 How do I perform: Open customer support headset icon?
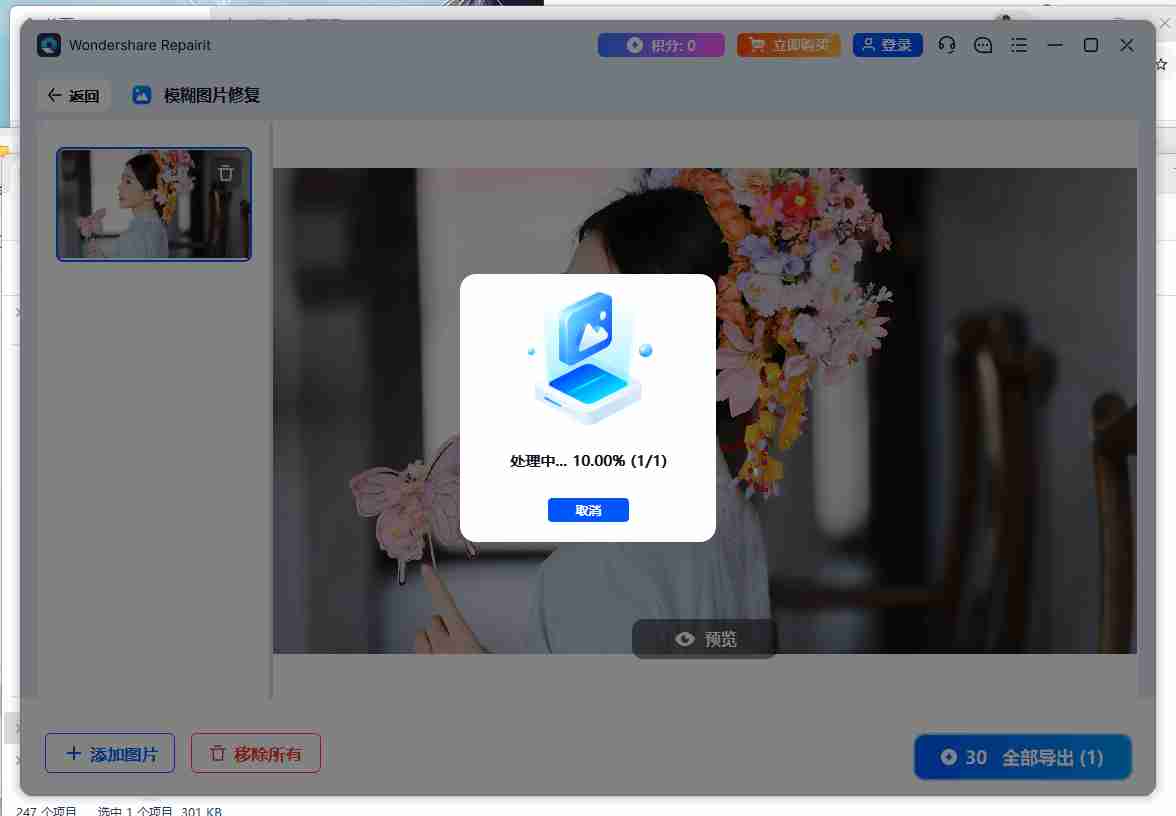(946, 46)
